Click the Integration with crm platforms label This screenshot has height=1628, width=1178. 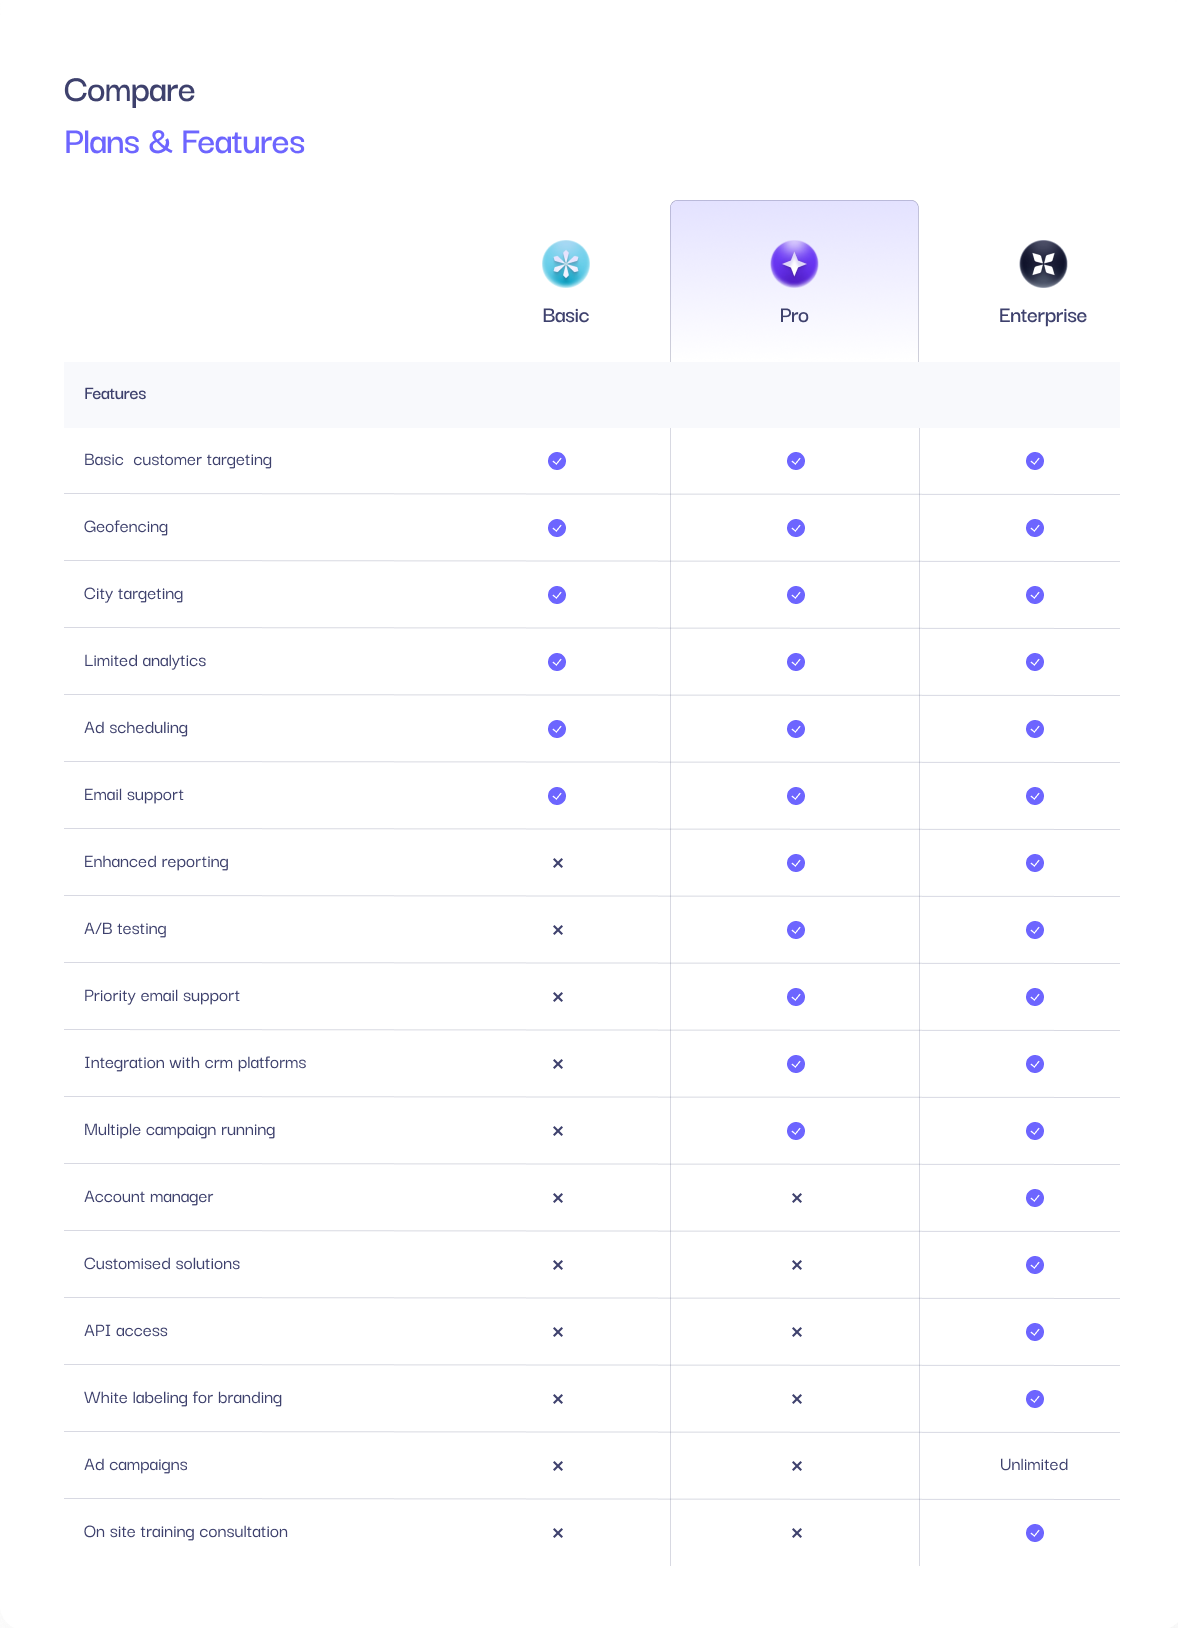click(195, 1063)
